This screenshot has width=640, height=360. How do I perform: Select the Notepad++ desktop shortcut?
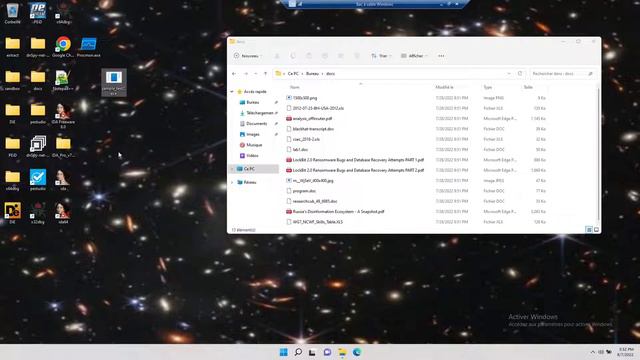63,80
